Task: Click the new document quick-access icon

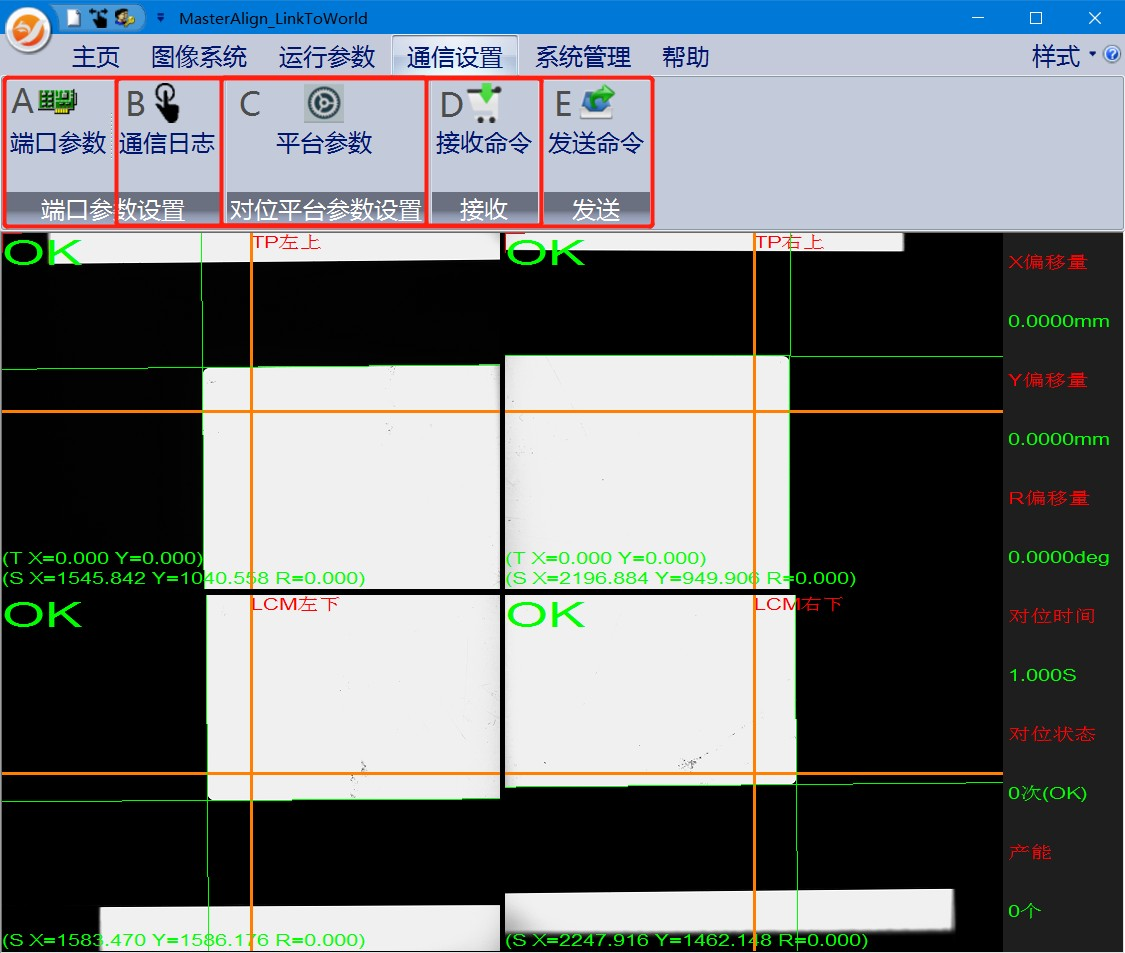Action: pos(73,17)
